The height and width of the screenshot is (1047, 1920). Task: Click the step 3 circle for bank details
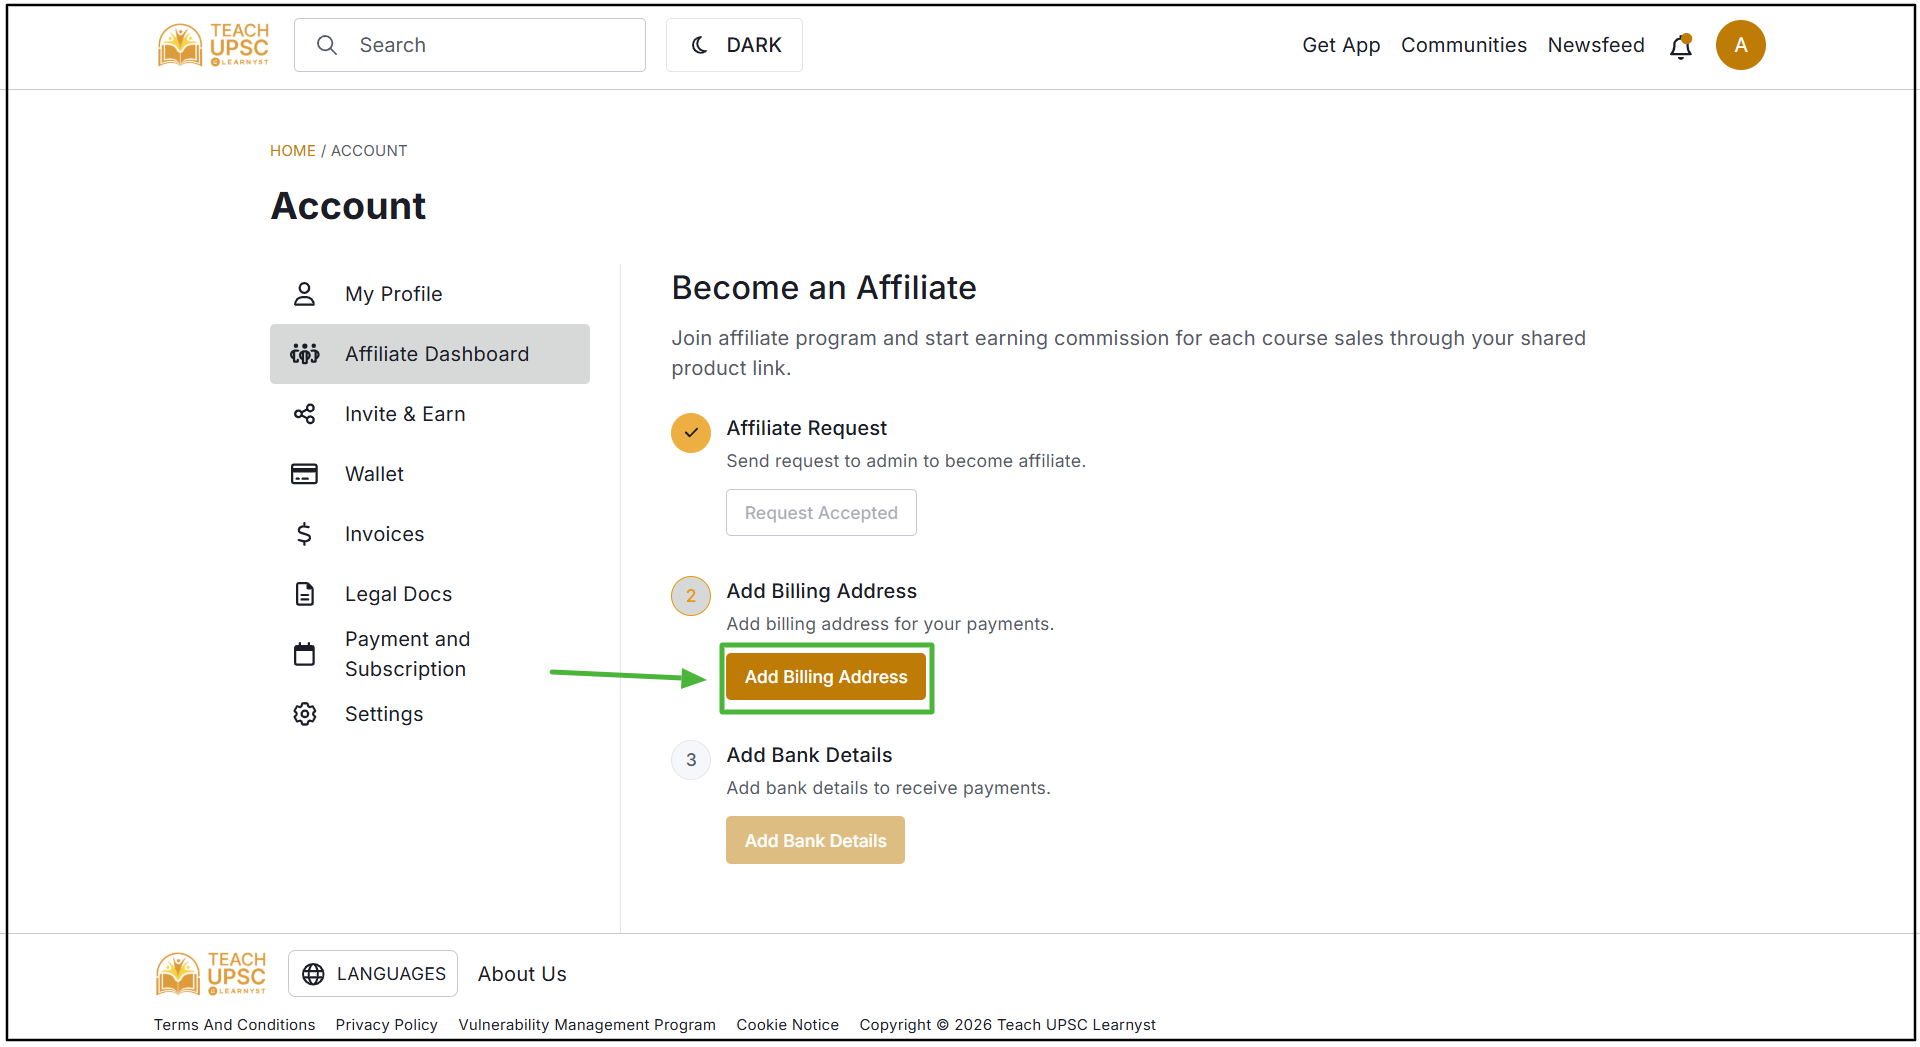691,760
